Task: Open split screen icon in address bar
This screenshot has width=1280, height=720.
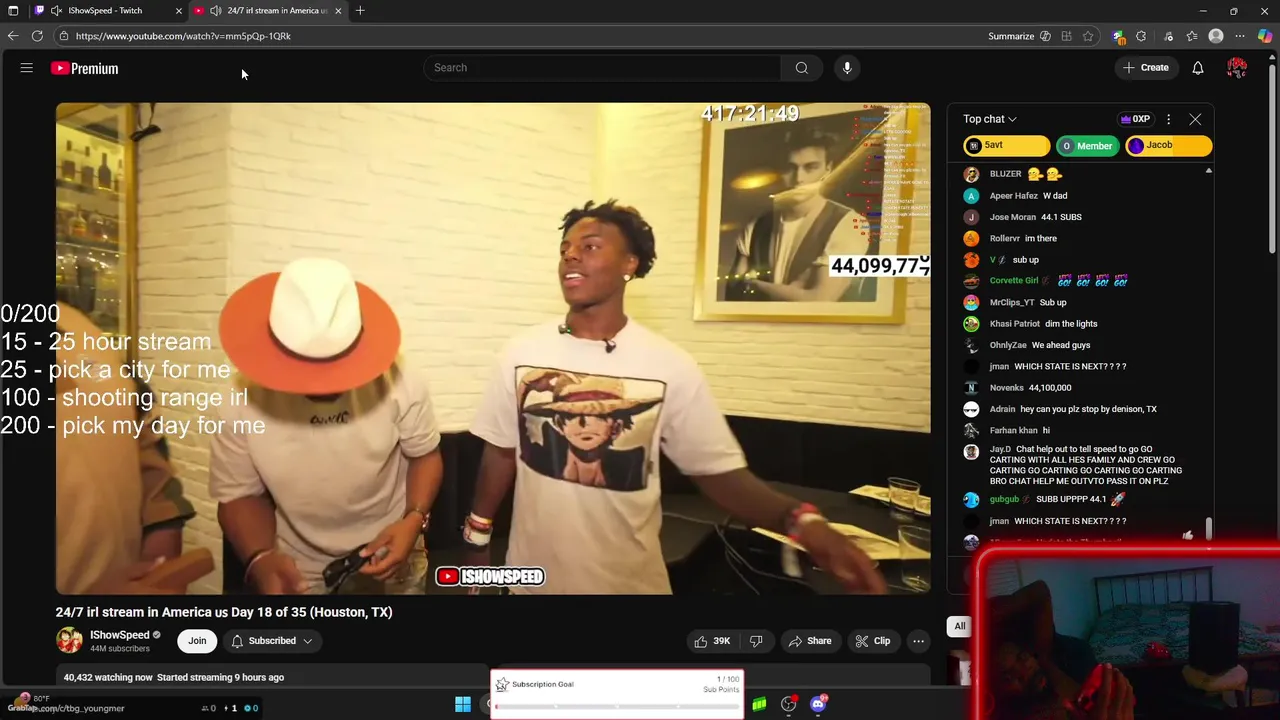Action: [1067, 36]
